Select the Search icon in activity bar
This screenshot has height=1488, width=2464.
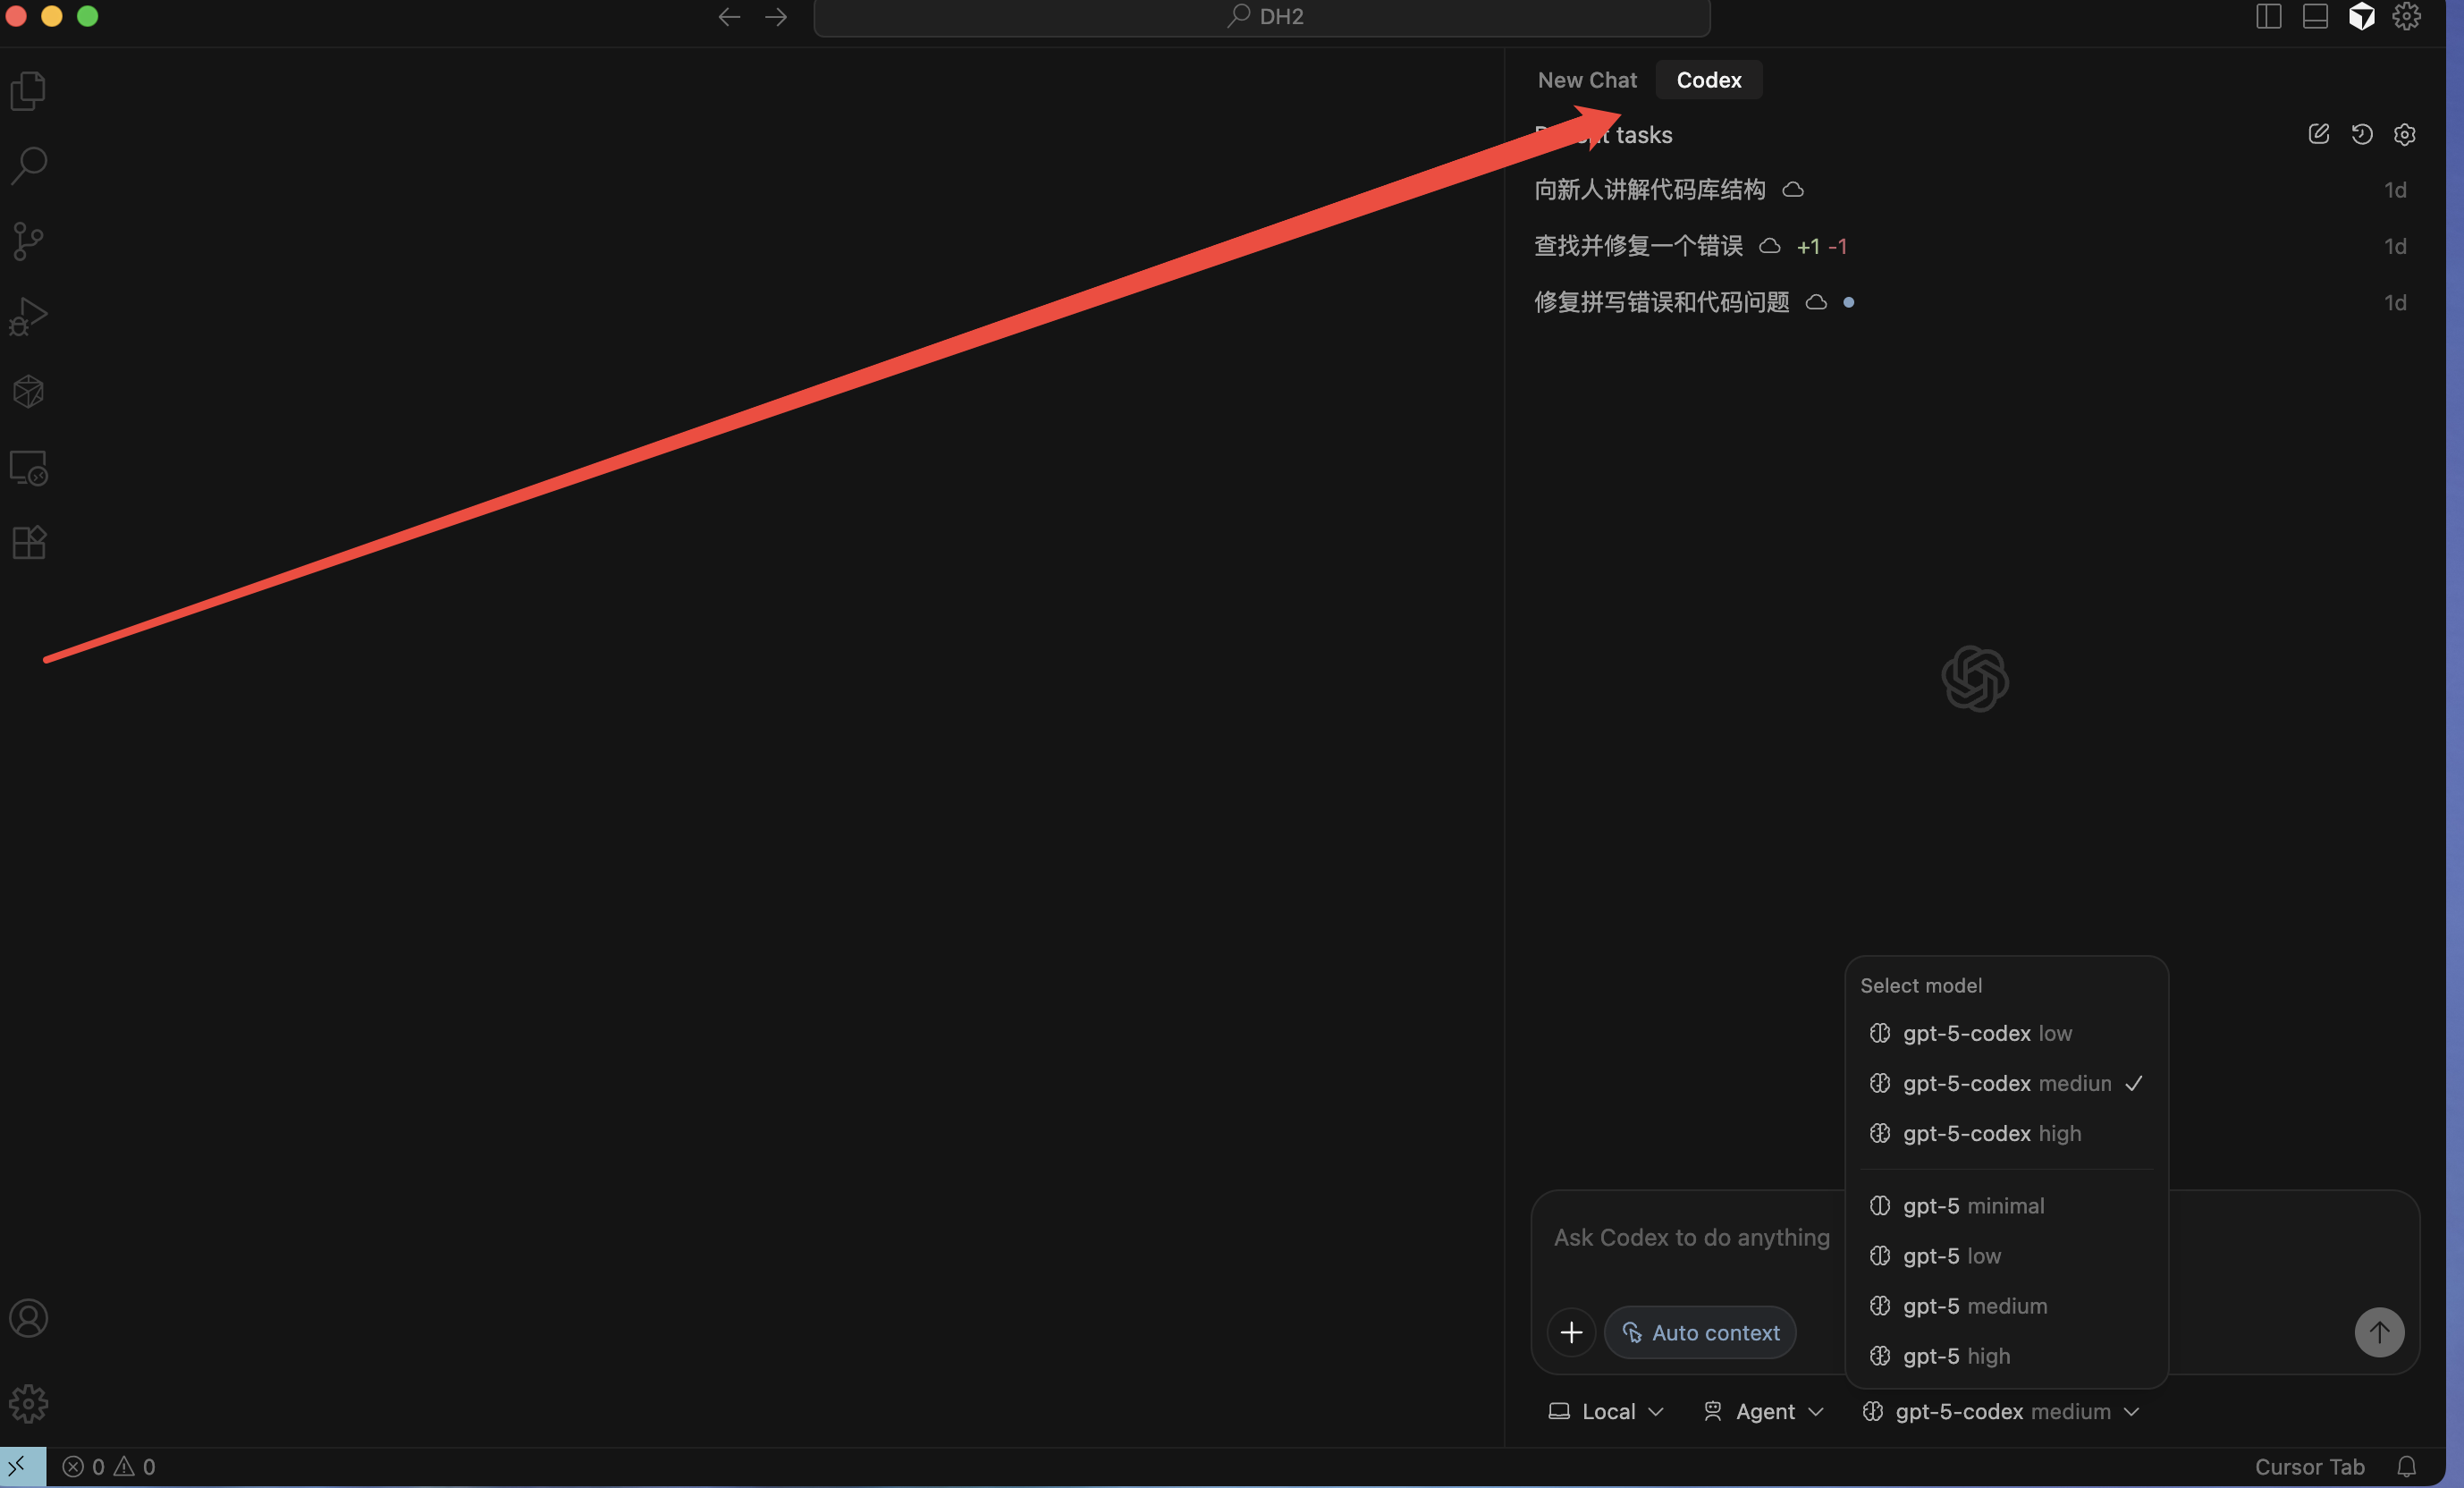(x=28, y=165)
